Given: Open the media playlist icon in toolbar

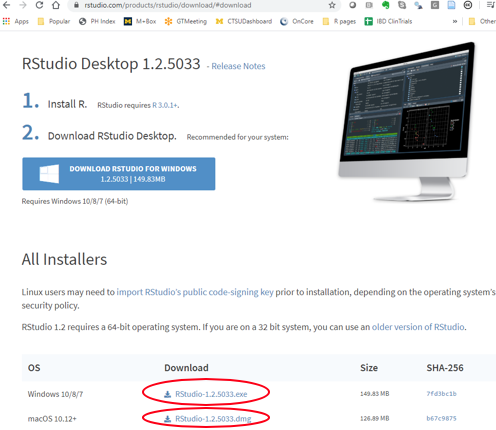Looking at the screenshot, I should coord(490,5).
